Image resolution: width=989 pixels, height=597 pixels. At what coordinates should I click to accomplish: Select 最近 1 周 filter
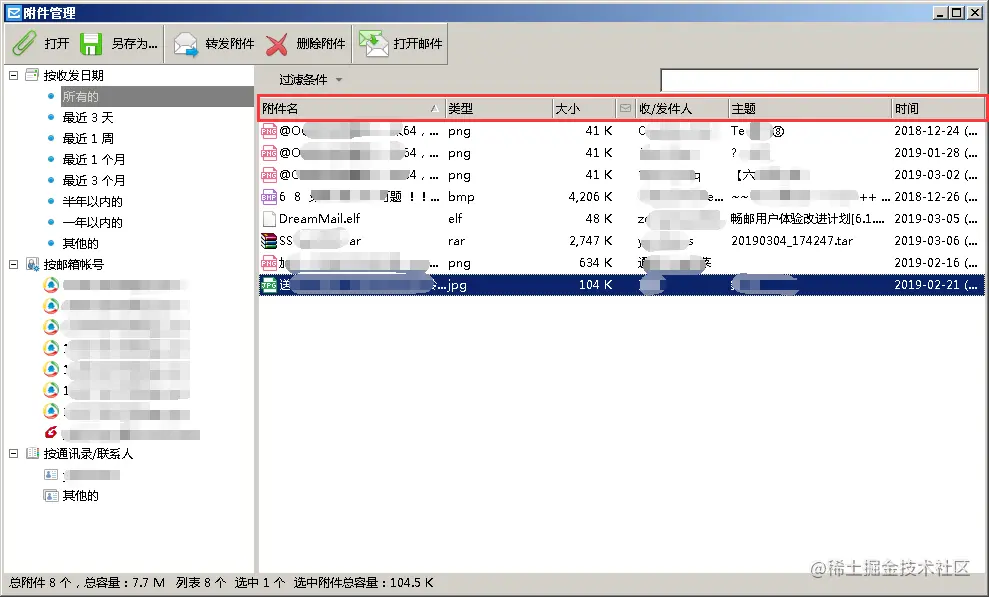point(88,138)
